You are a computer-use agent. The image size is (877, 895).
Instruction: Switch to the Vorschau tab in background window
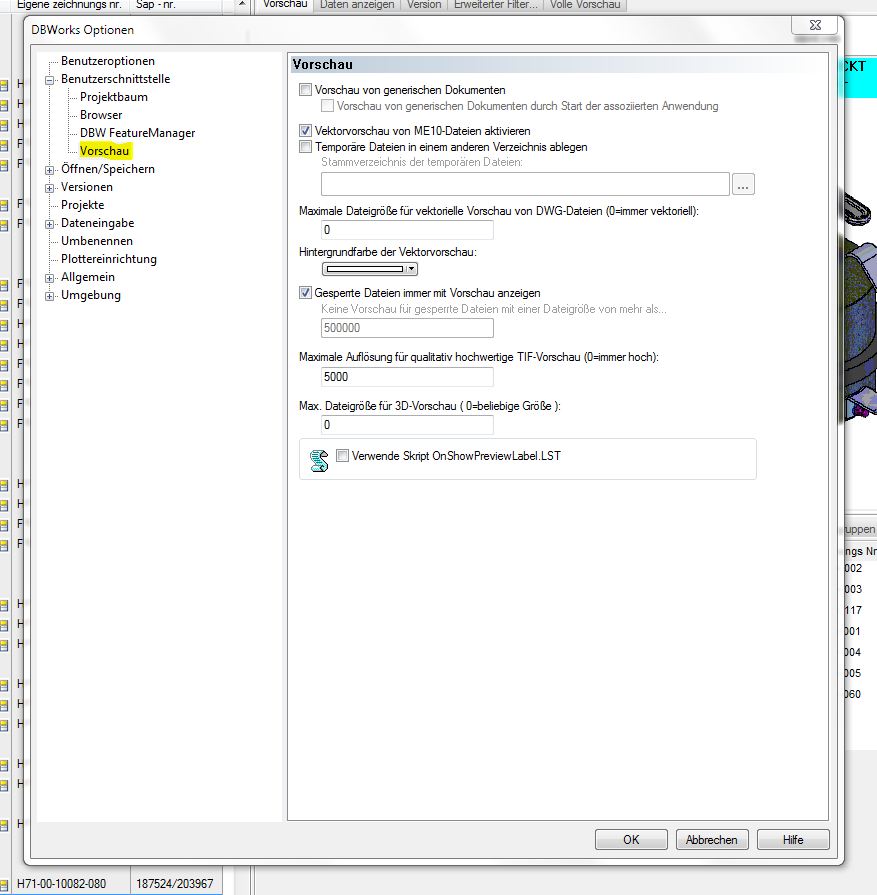click(285, 5)
